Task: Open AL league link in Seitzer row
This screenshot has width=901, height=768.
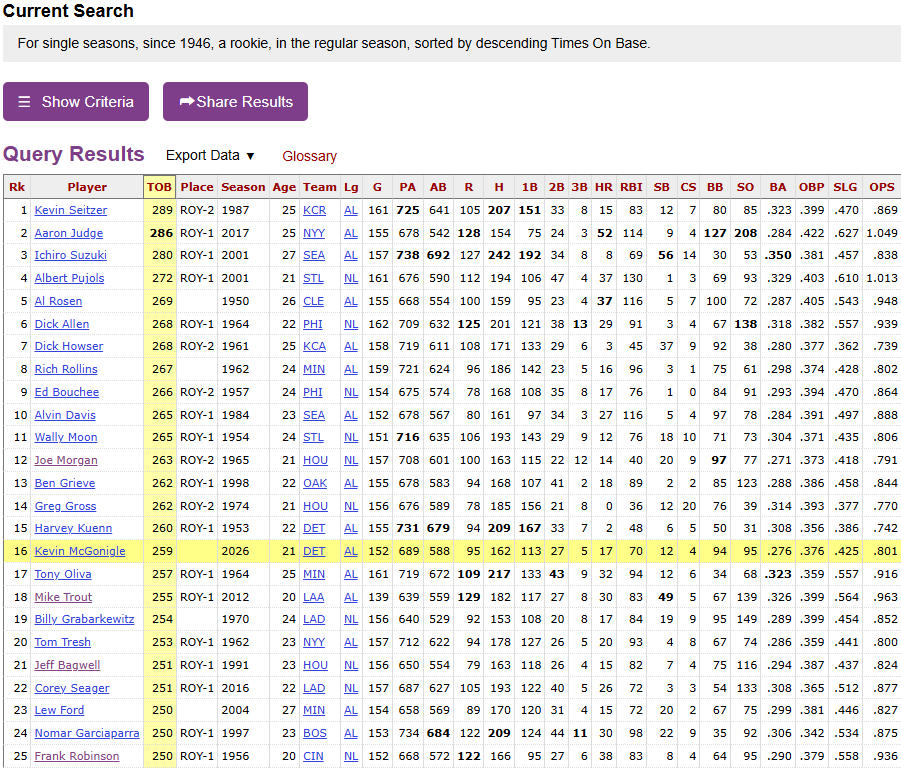Action: [351, 210]
